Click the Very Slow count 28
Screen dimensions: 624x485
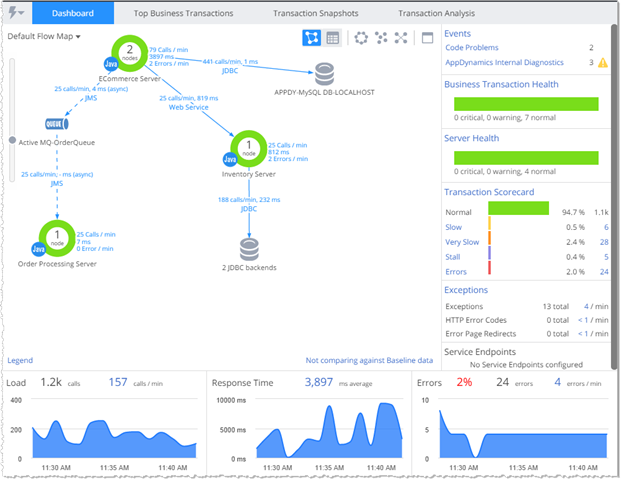tap(604, 242)
